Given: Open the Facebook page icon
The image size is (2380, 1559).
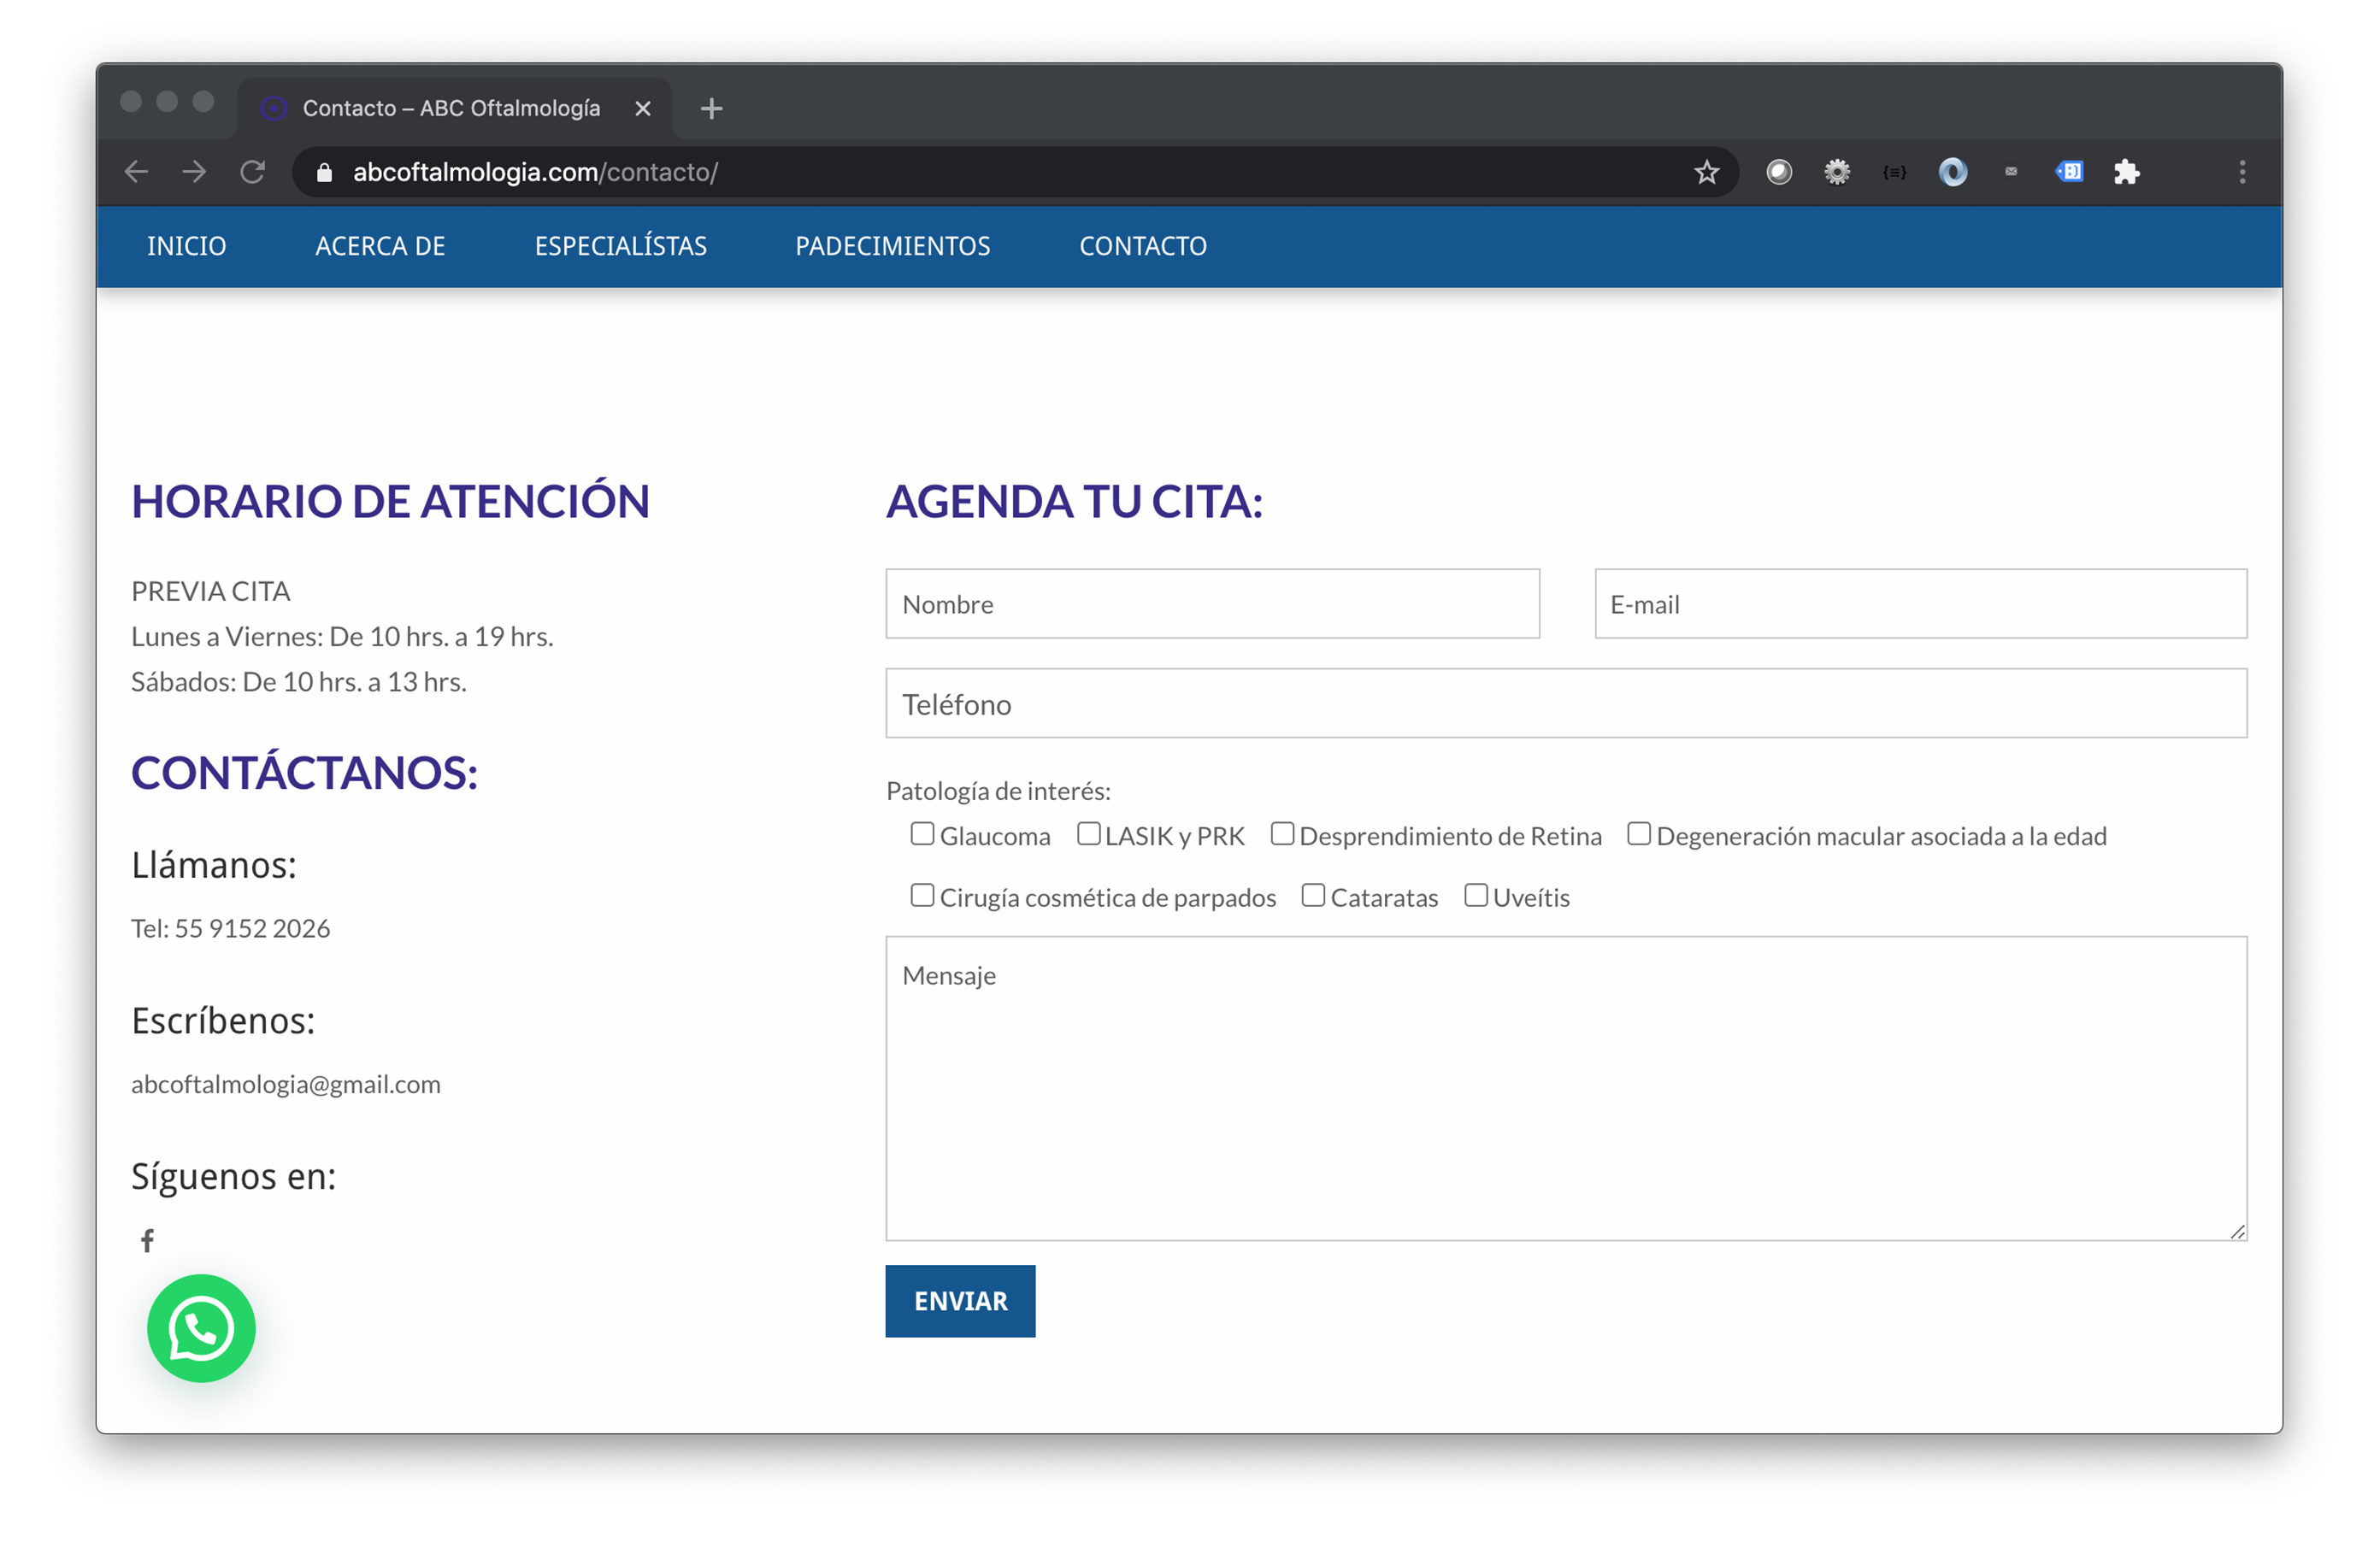Looking at the screenshot, I should pyautogui.click(x=147, y=1240).
